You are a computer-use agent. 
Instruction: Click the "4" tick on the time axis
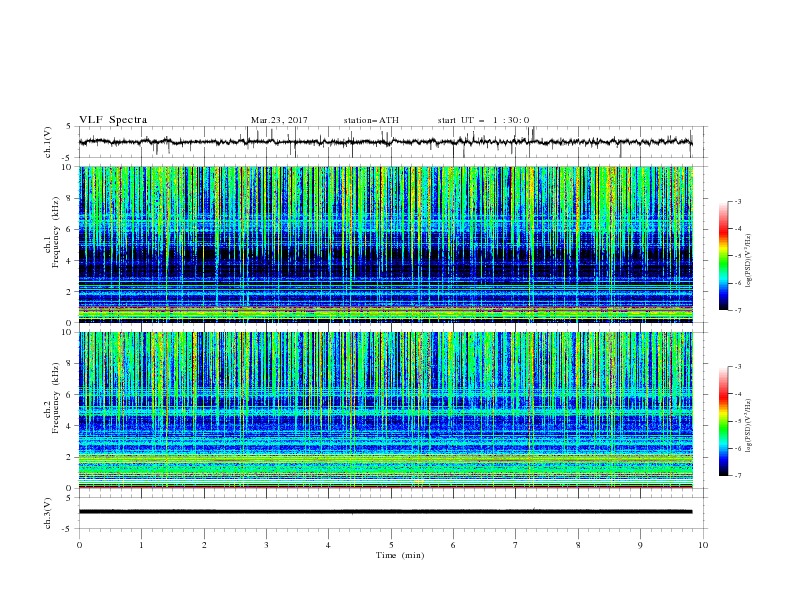pyautogui.click(x=328, y=545)
